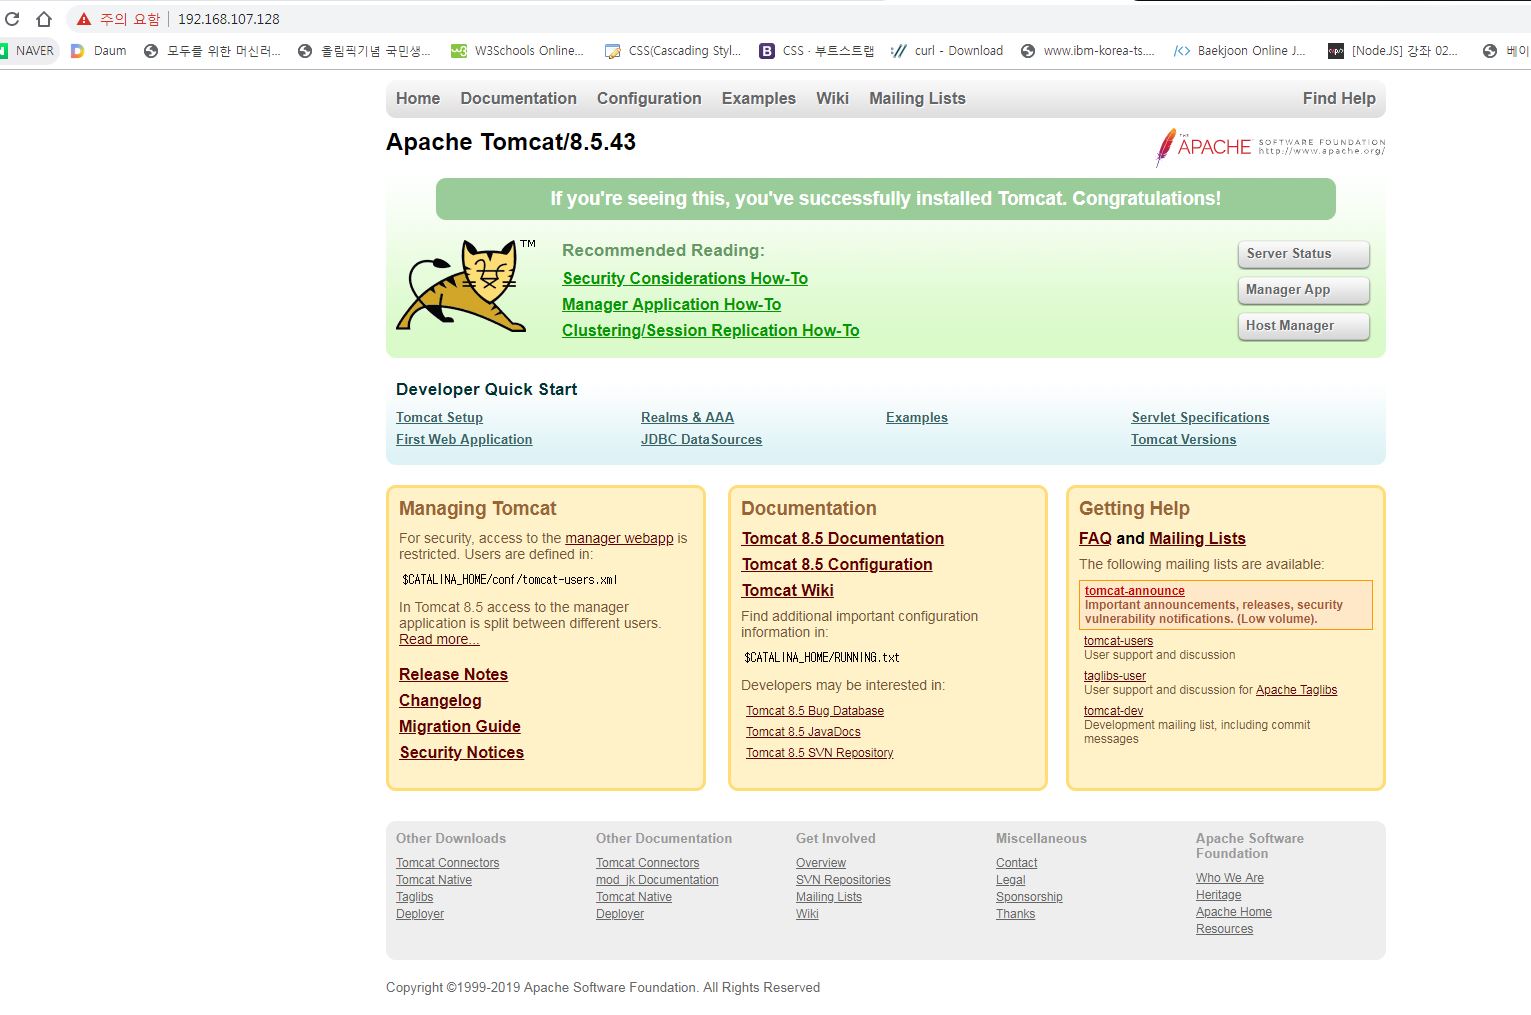This screenshot has height=1015, width=1531.
Task: Open the CSS(Cascading Styl... bookmark
Action: tap(673, 51)
